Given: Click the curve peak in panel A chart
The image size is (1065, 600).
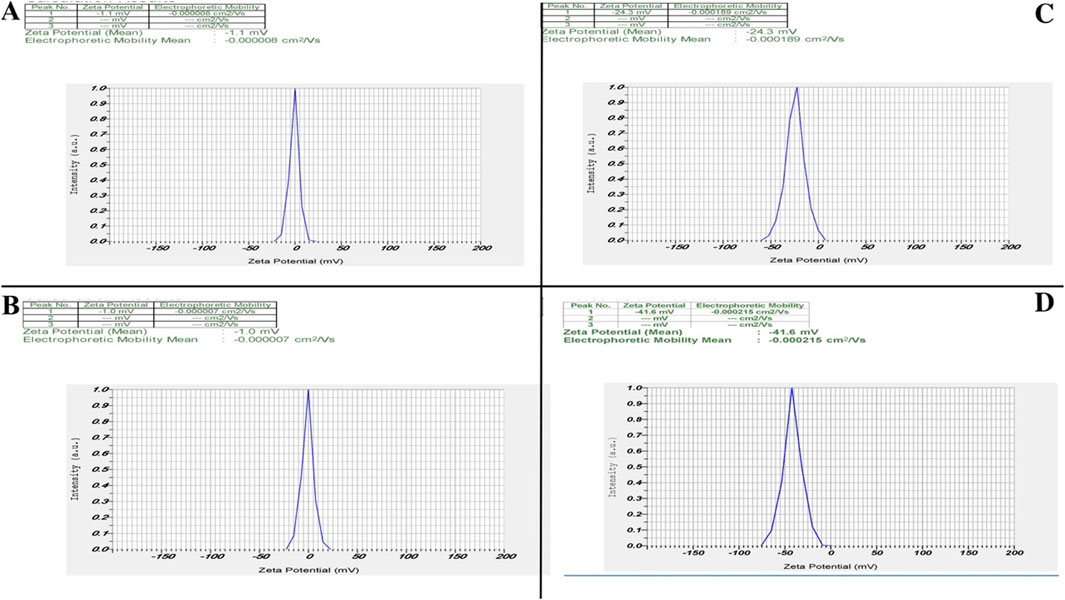Looking at the screenshot, I should pyautogui.click(x=295, y=89).
